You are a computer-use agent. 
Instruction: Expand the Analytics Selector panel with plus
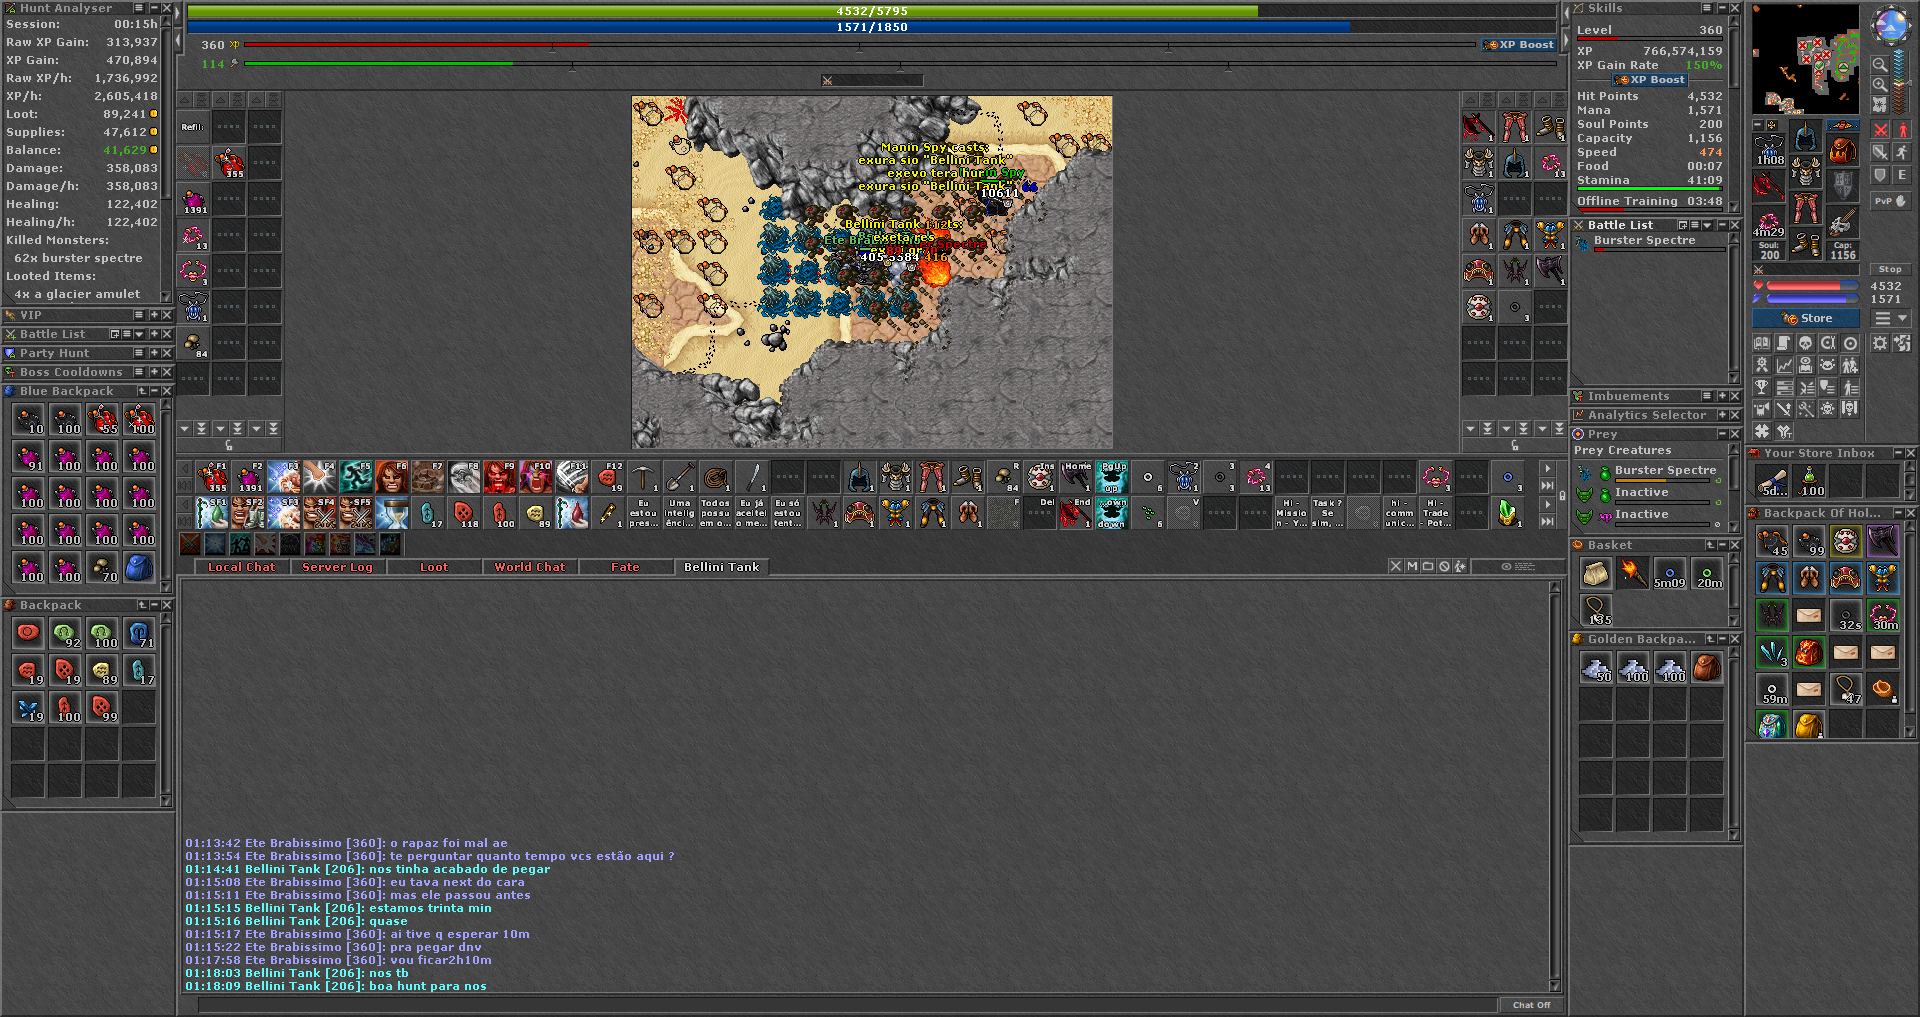tap(1722, 415)
